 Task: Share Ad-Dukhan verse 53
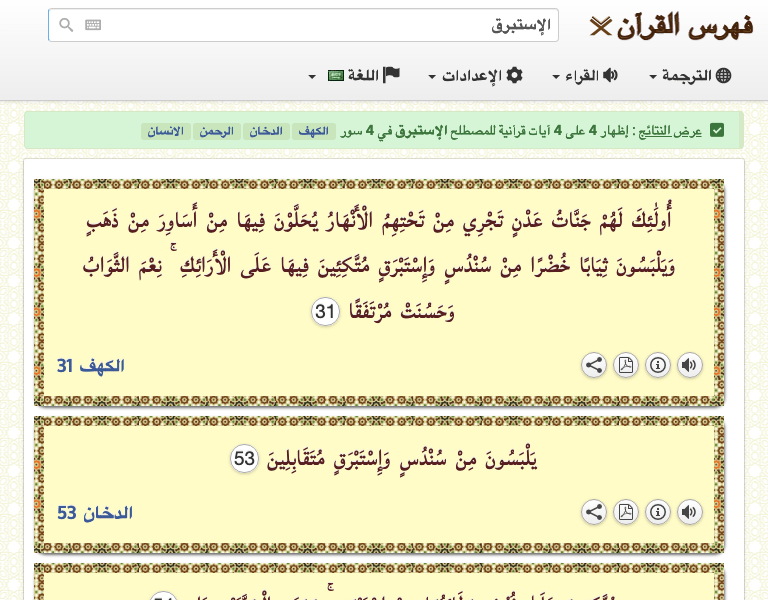point(594,512)
